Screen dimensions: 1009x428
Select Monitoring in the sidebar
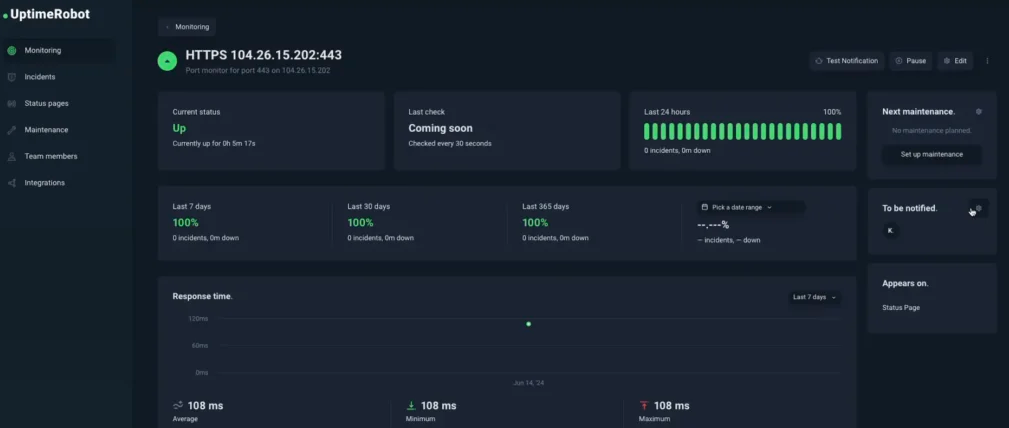click(x=43, y=50)
